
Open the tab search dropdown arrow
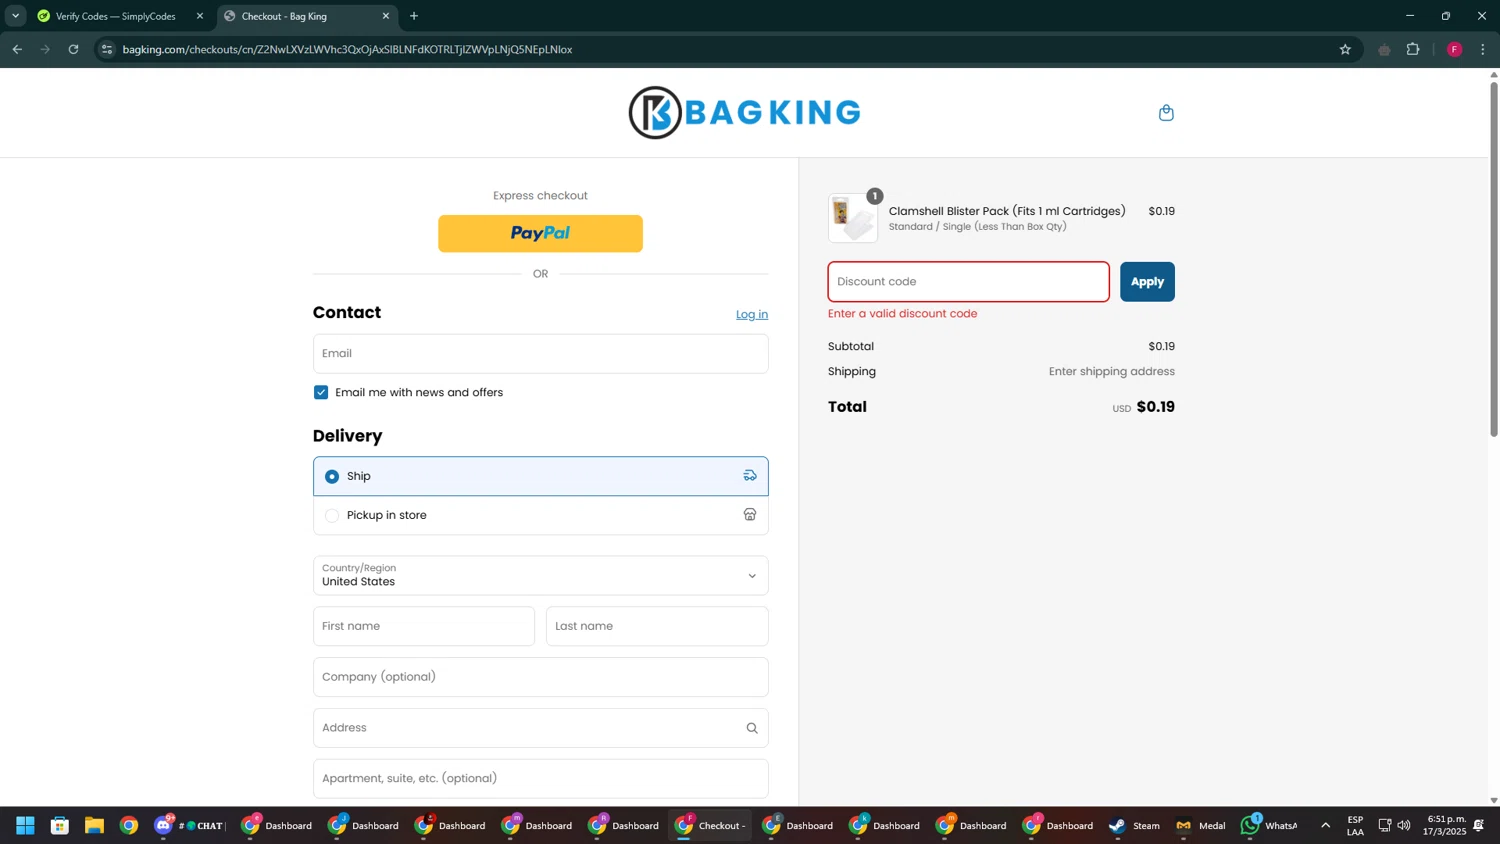[15, 16]
